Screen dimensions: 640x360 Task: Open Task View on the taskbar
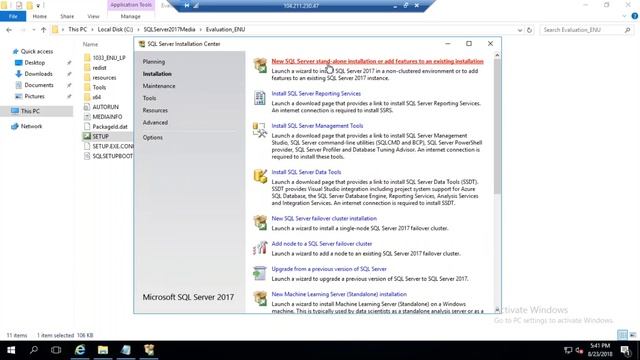56,350
